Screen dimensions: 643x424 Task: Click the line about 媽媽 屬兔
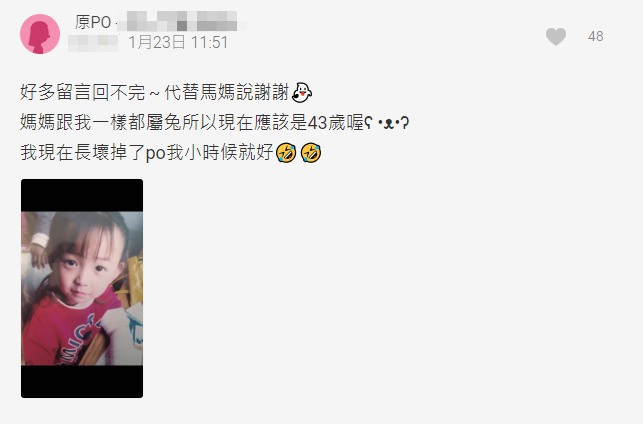(x=214, y=123)
